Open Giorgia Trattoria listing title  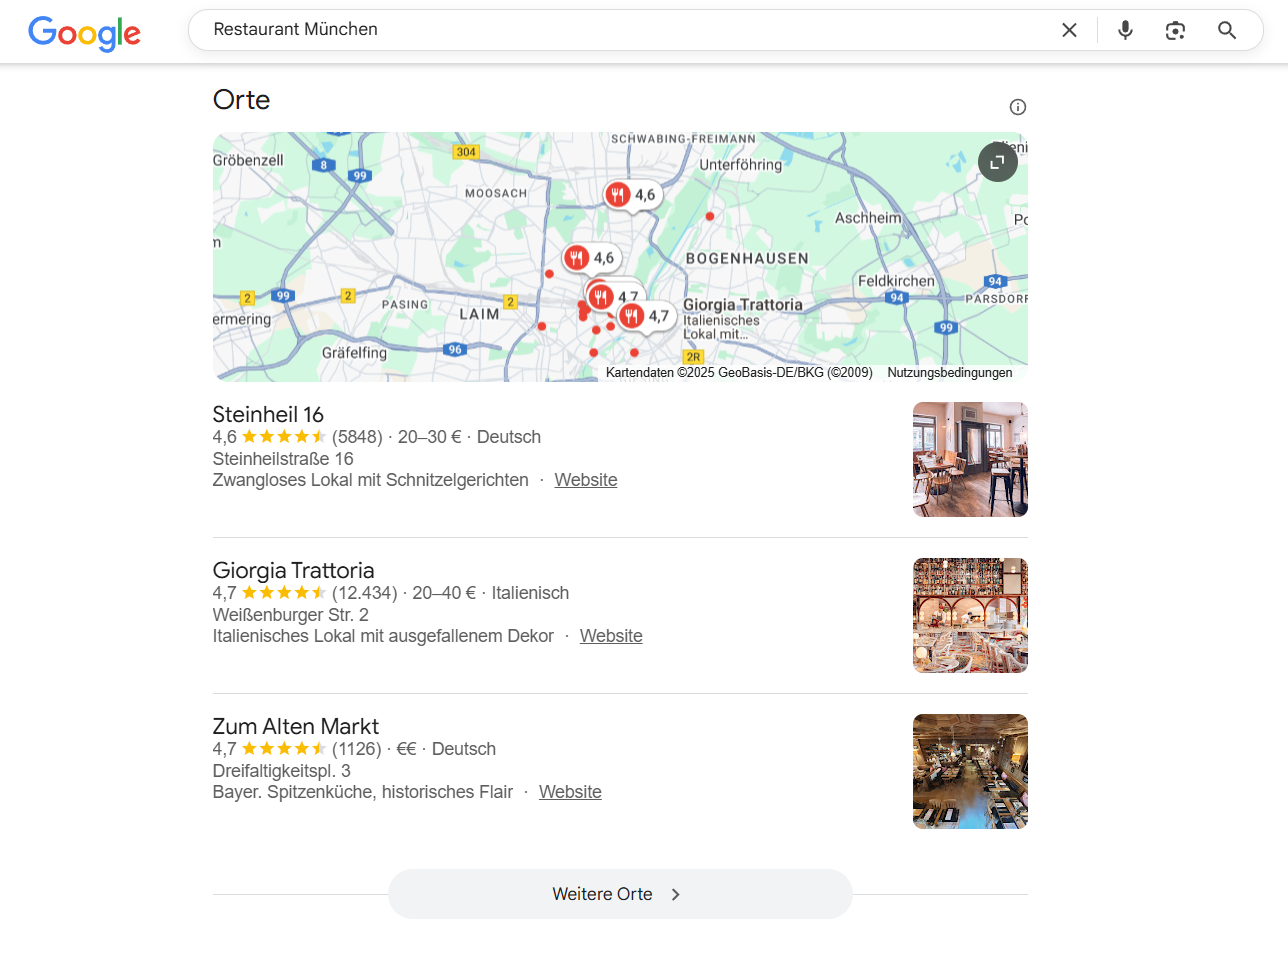point(293,570)
